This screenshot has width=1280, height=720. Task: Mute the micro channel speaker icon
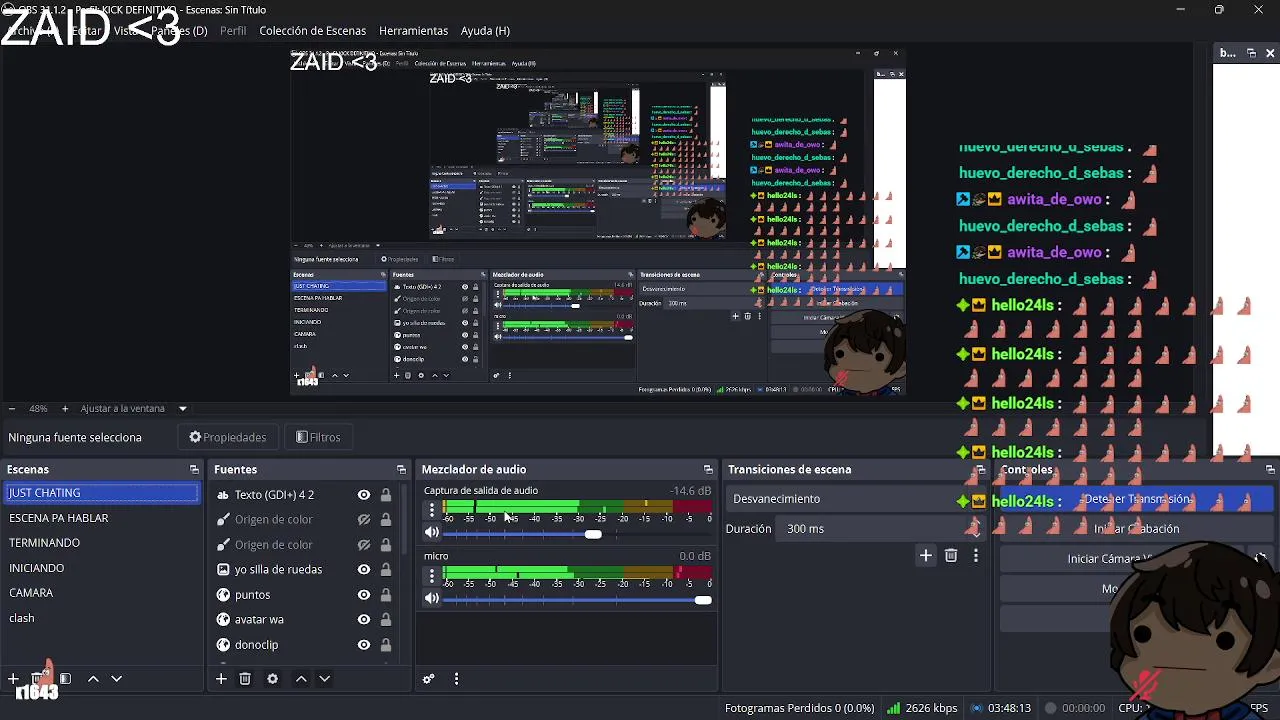tap(432, 599)
